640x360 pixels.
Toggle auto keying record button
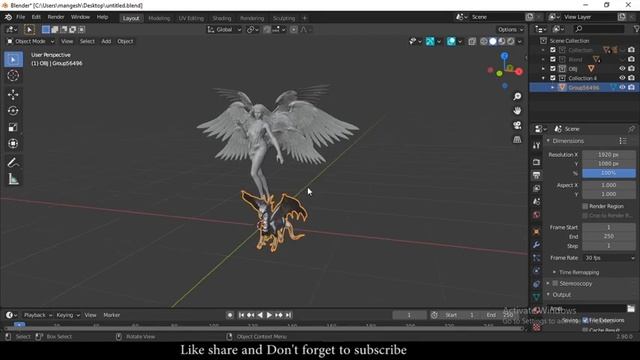click(x=230, y=315)
